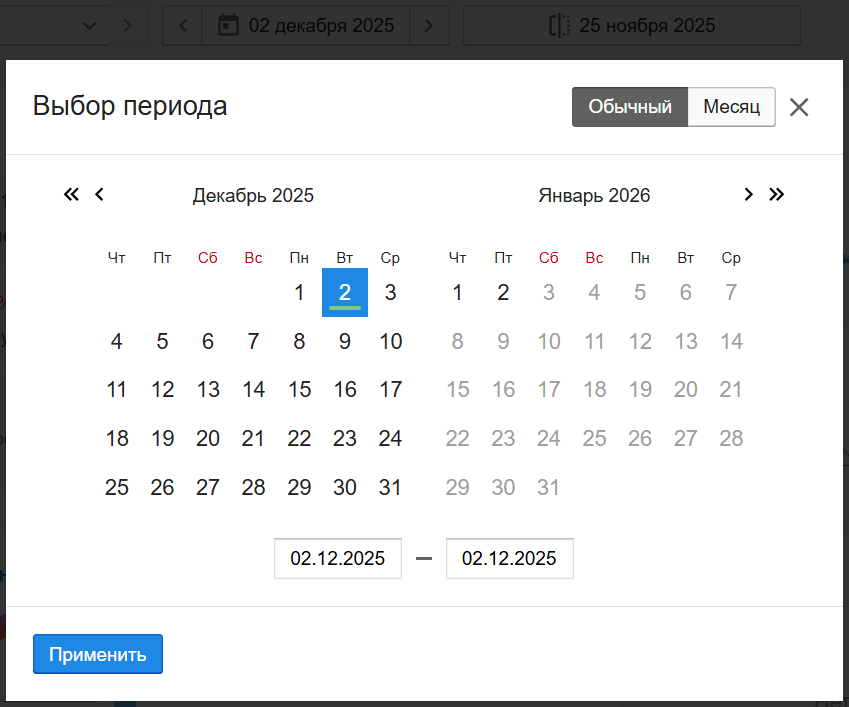This screenshot has width=849, height=707.
Task: Click compare icon beside 25 ноября 2025
Action: tap(558, 25)
